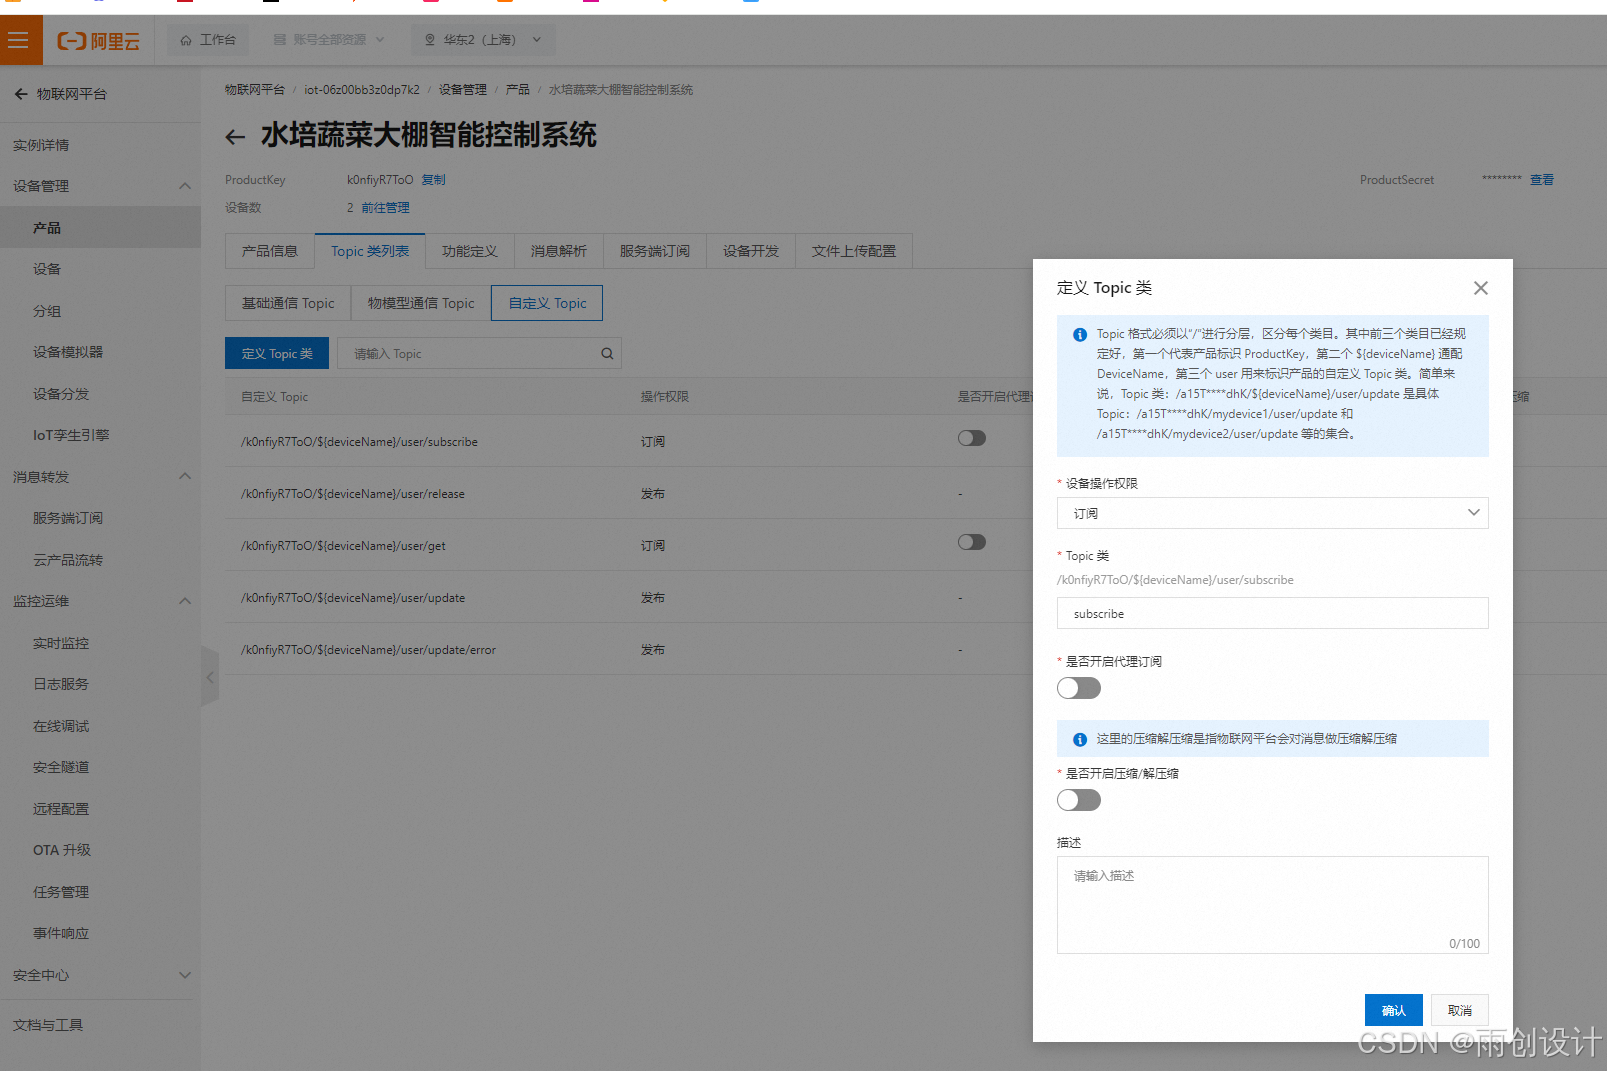The width and height of the screenshot is (1607, 1071).
Task: Click the back arrow beside 物联网平台
Action: (x=21, y=94)
